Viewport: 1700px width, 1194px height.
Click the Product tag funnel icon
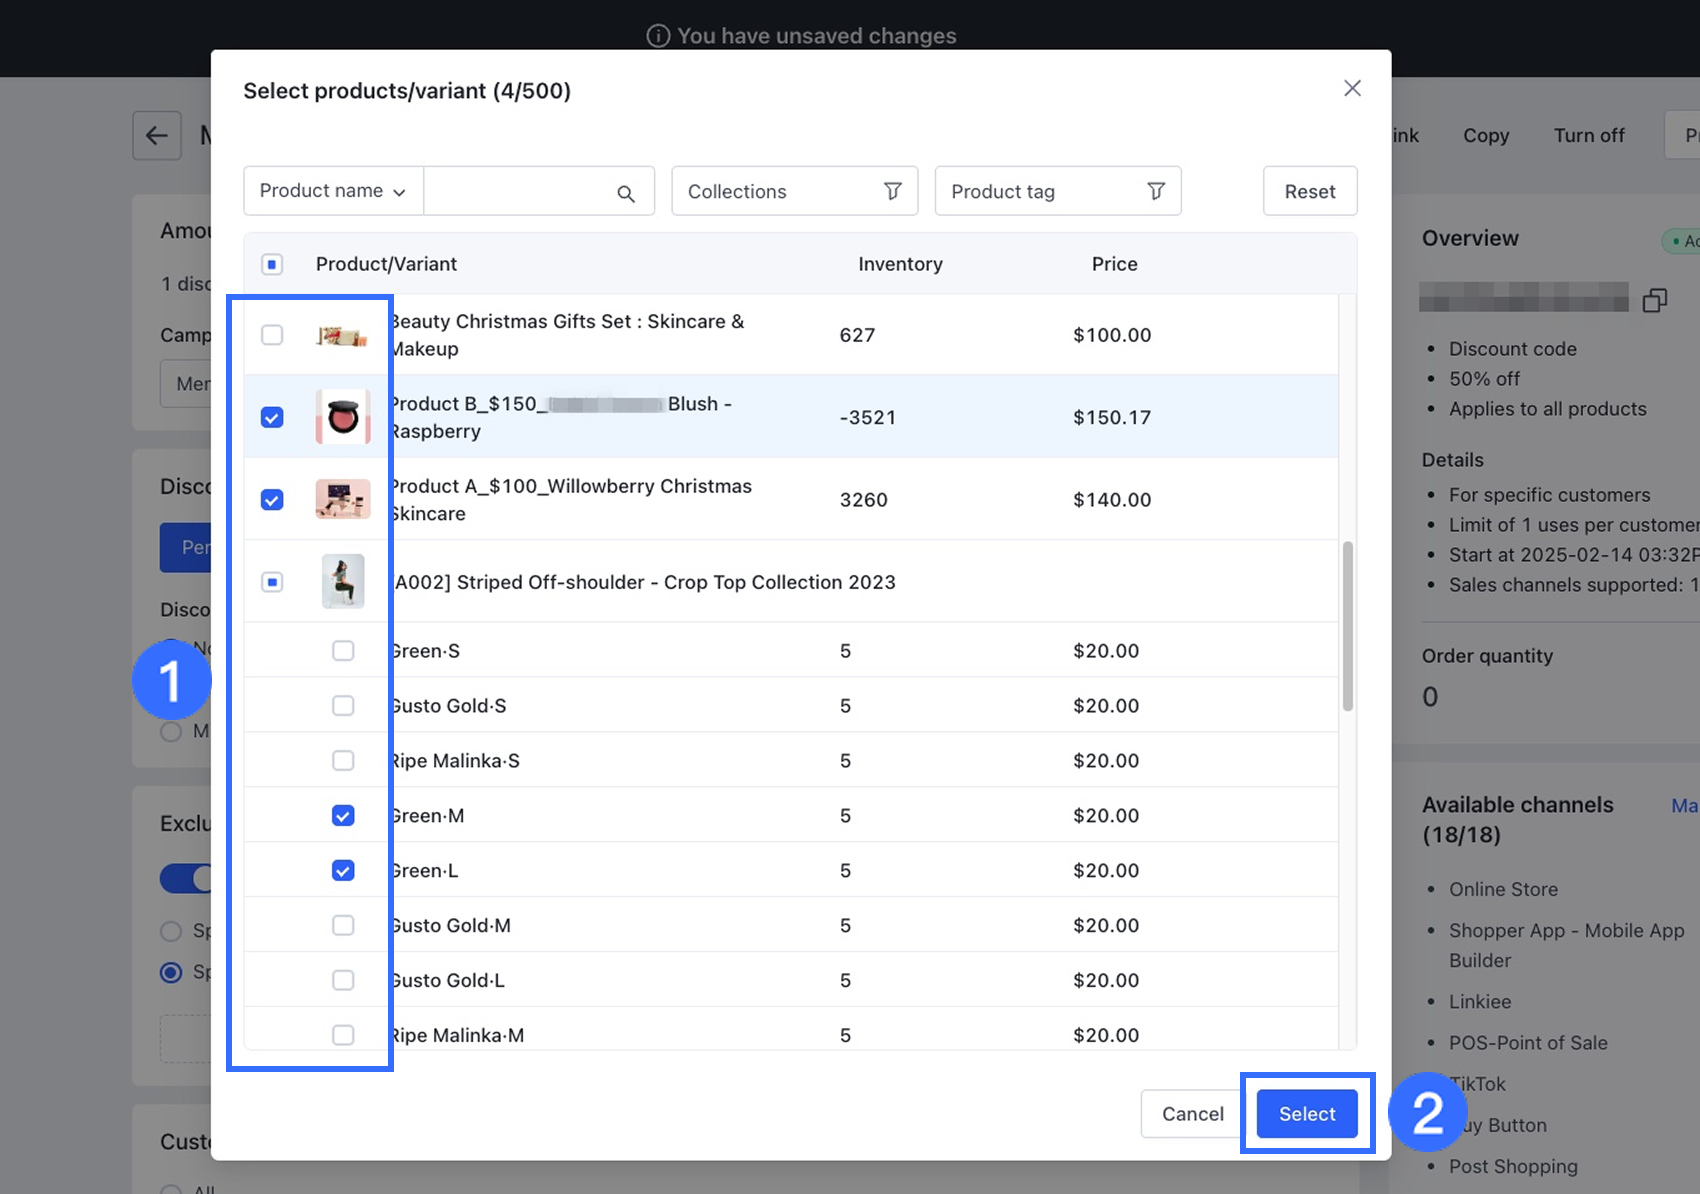coord(1155,191)
